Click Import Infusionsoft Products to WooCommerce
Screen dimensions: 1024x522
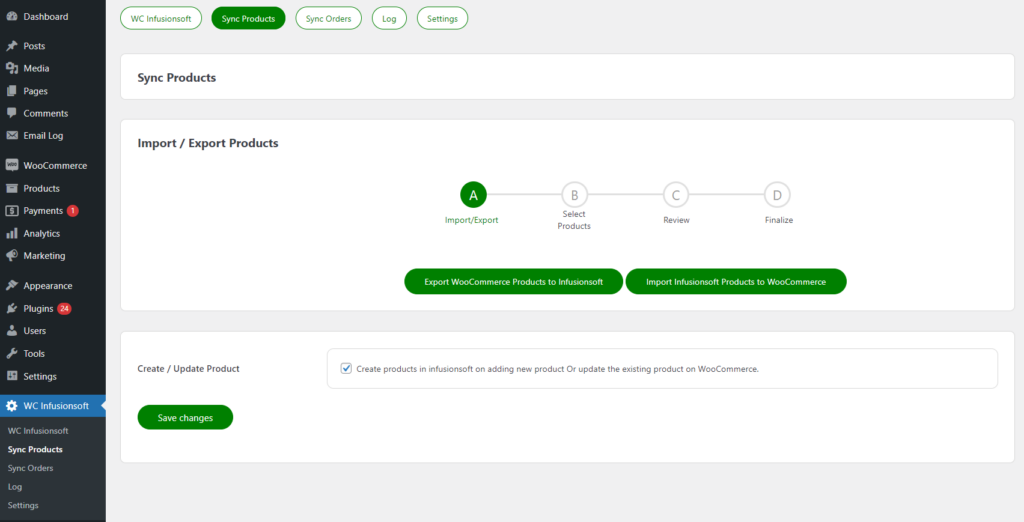pyautogui.click(x=736, y=282)
